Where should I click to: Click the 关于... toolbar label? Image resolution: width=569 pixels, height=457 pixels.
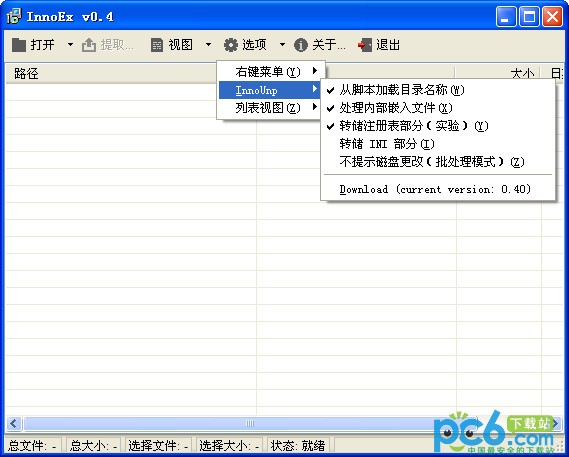(x=329, y=45)
